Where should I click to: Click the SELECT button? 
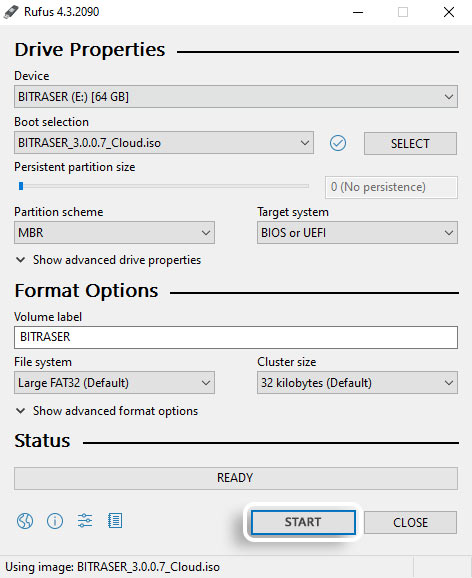(x=410, y=143)
